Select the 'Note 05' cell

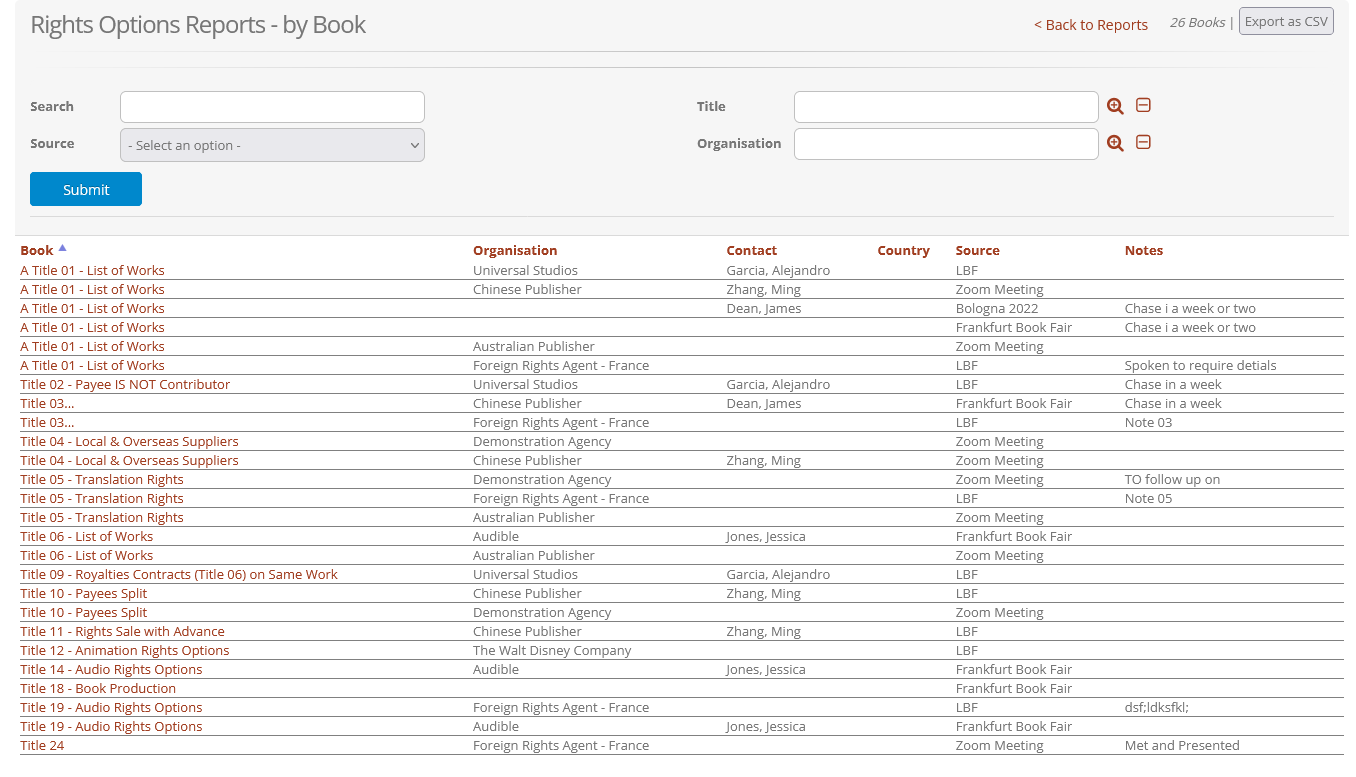click(x=1148, y=498)
